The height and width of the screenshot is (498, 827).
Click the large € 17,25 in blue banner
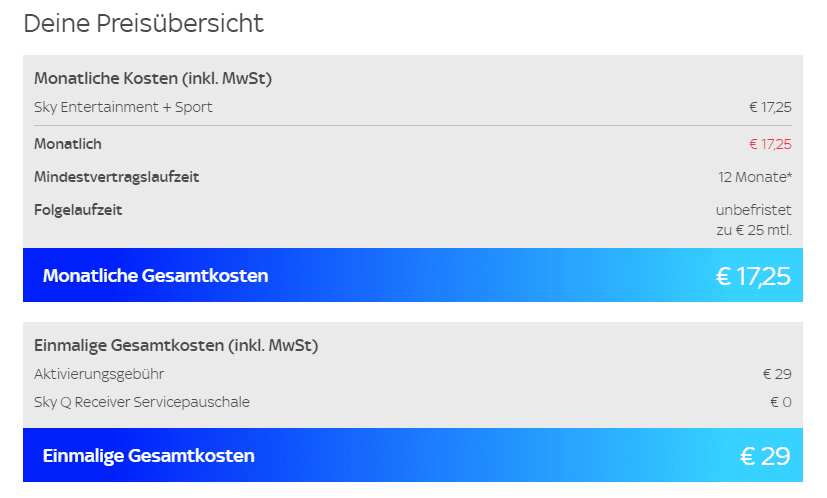[753, 276]
